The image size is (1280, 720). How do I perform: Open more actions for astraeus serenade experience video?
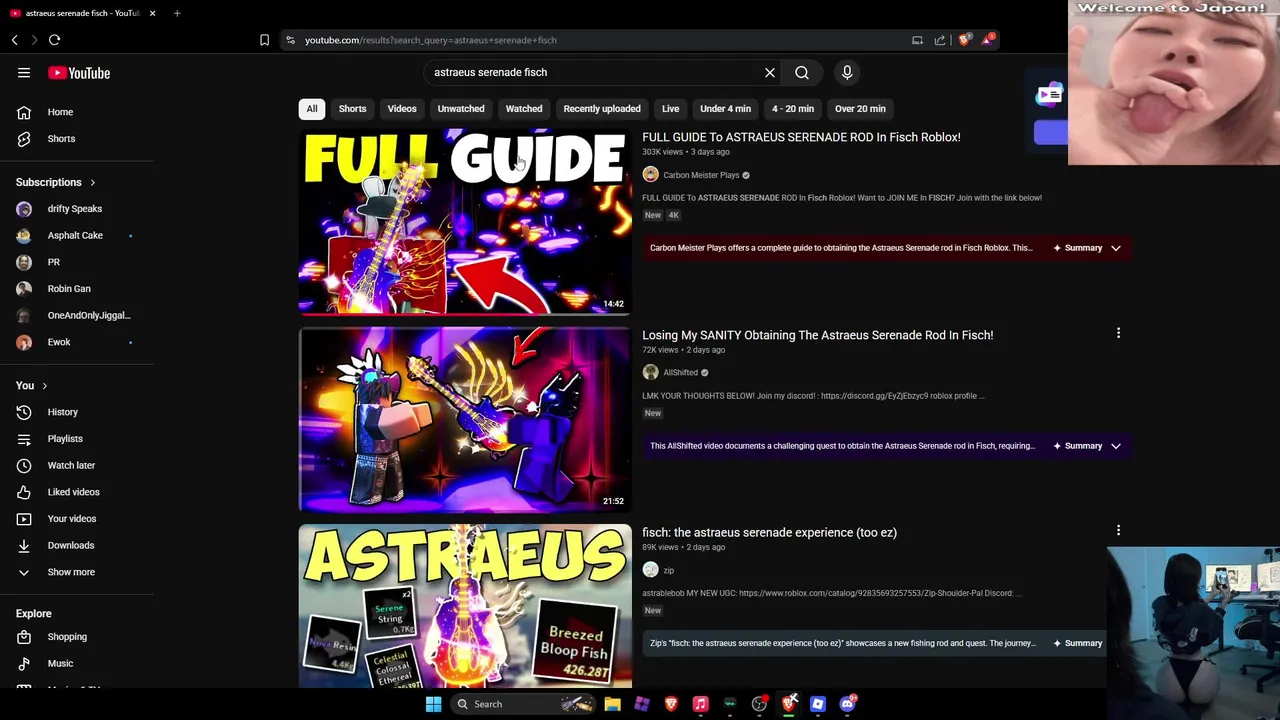click(x=1118, y=530)
